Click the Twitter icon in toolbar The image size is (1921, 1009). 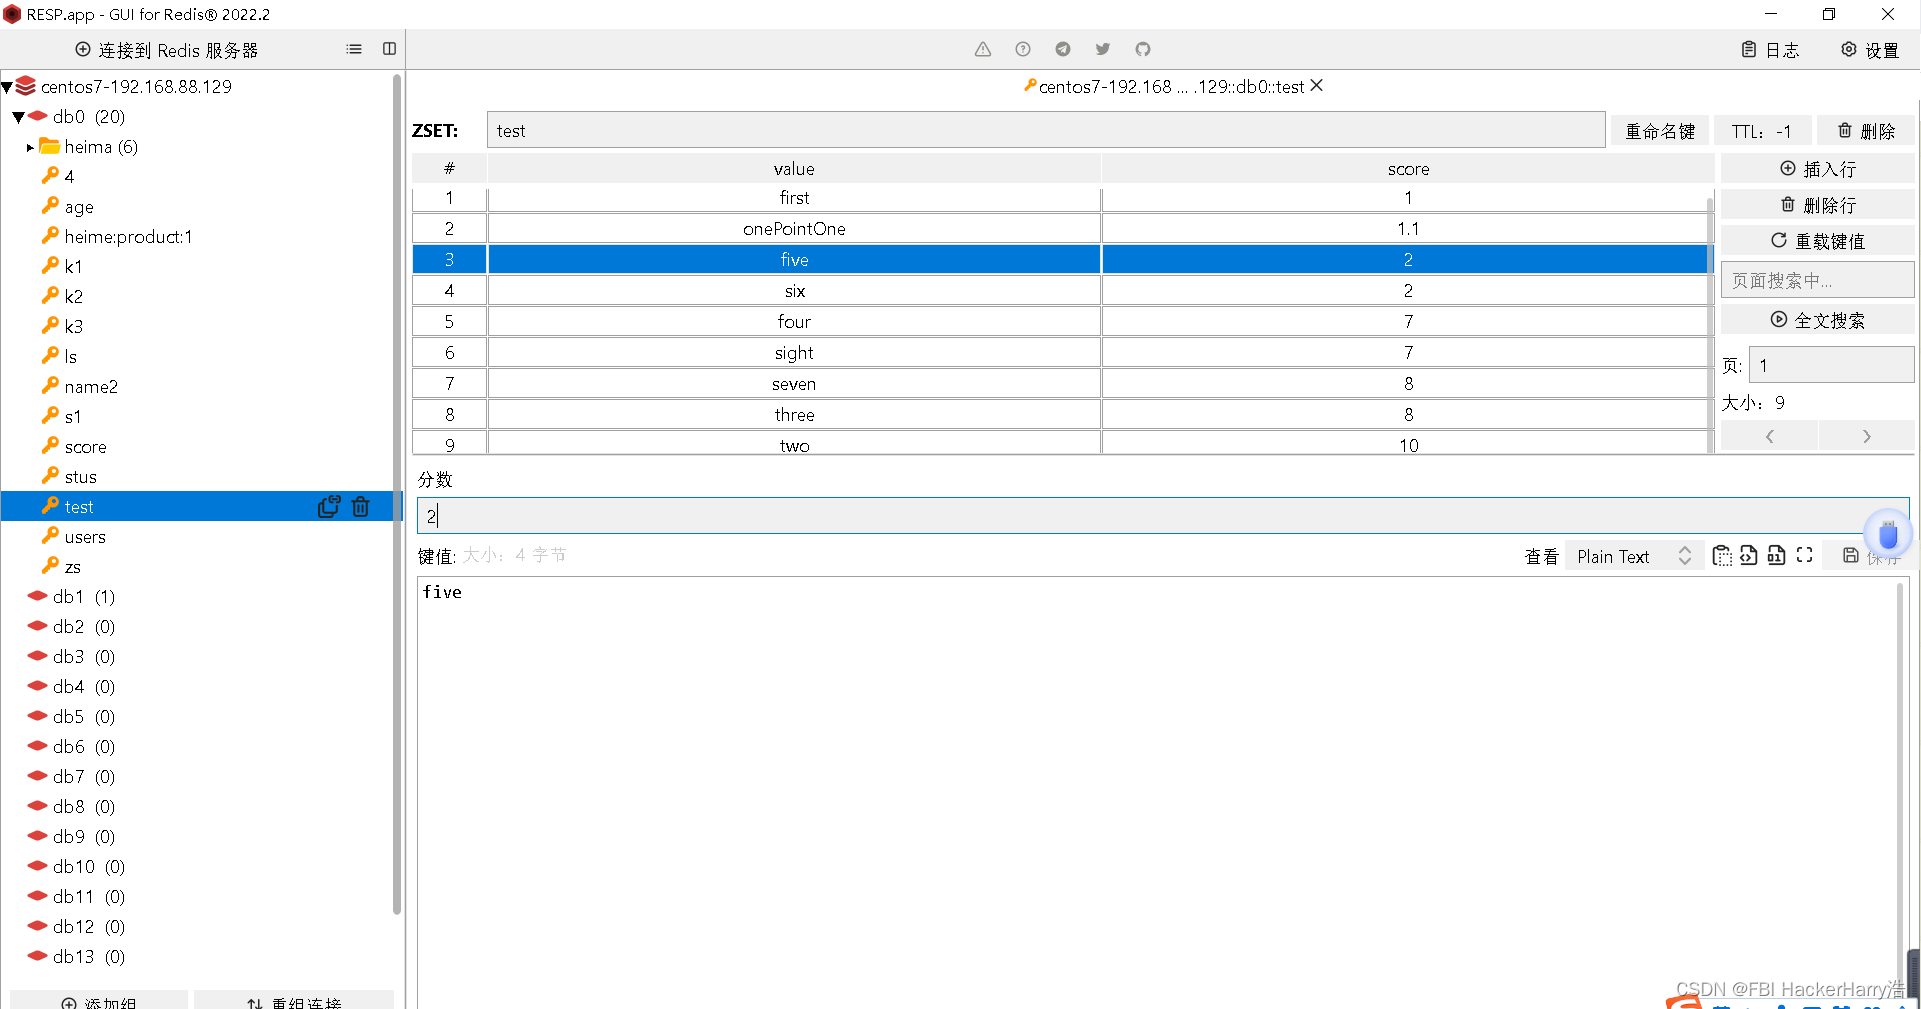pos(1102,48)
